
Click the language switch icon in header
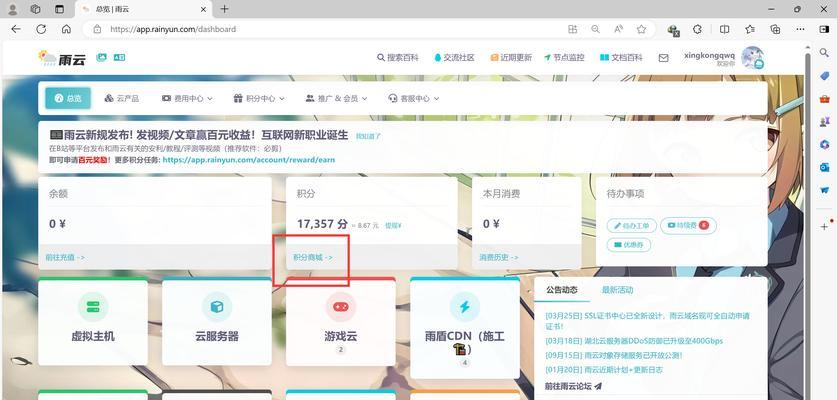119,57
